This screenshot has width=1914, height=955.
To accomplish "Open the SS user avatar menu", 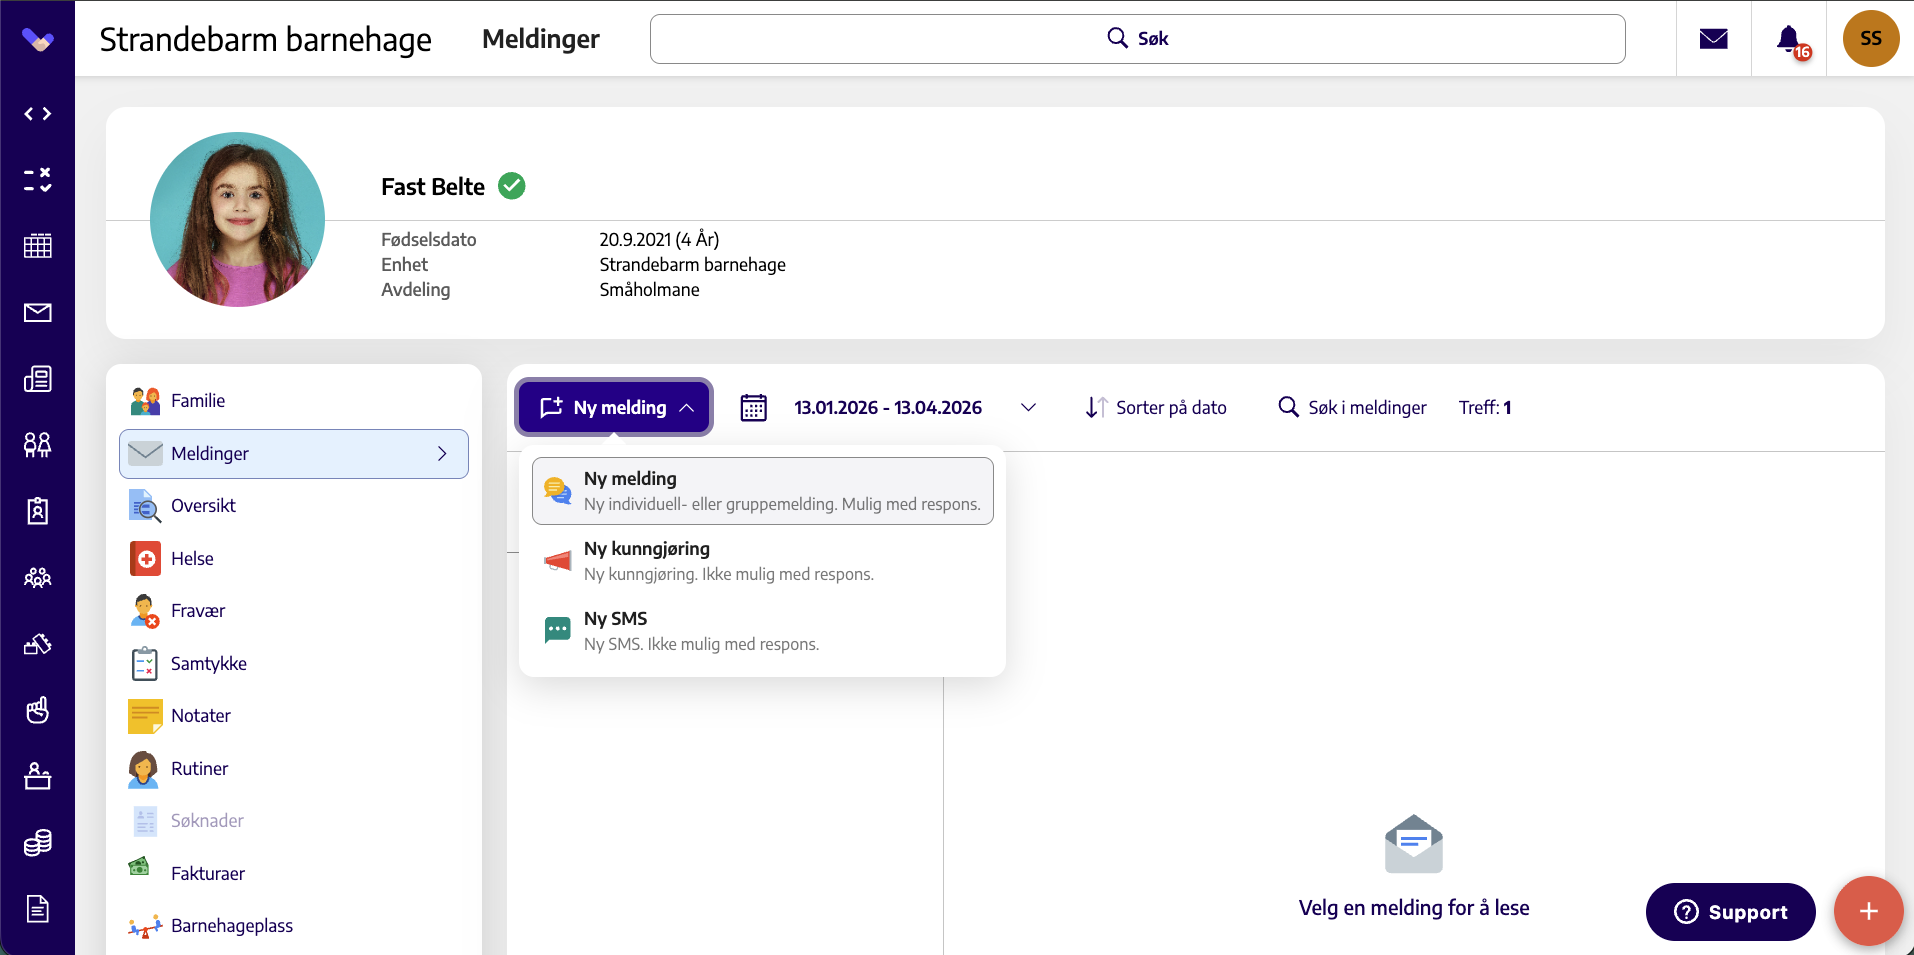I will pos(1870,39).
